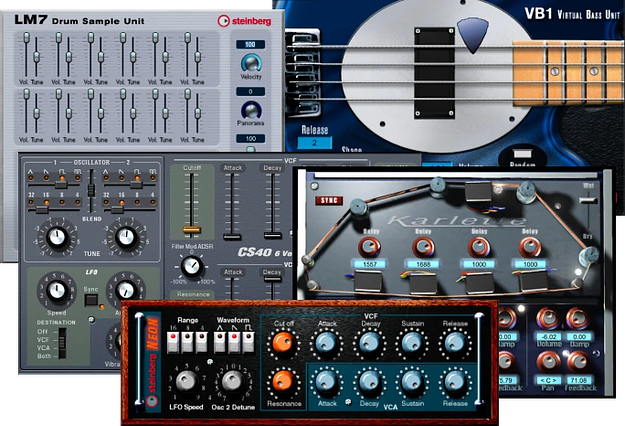Click CS40 Oscillator 2 octave range slider
Viewport: 625px width, 426px height.
(x=117, y=210)
